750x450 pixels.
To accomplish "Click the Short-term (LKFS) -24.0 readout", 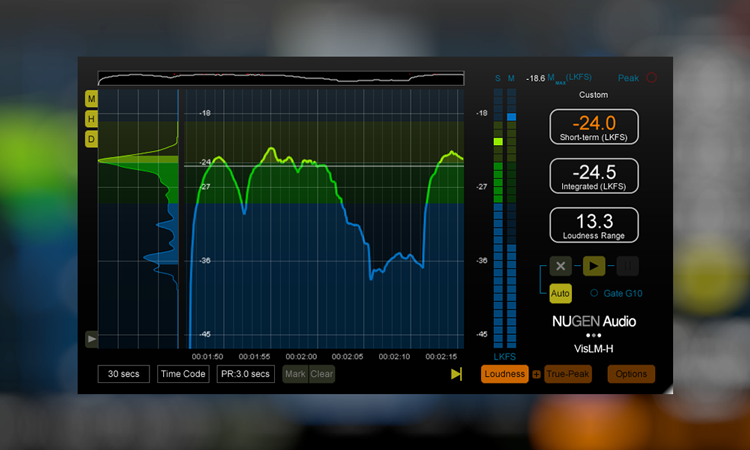I will pos(594,127).
